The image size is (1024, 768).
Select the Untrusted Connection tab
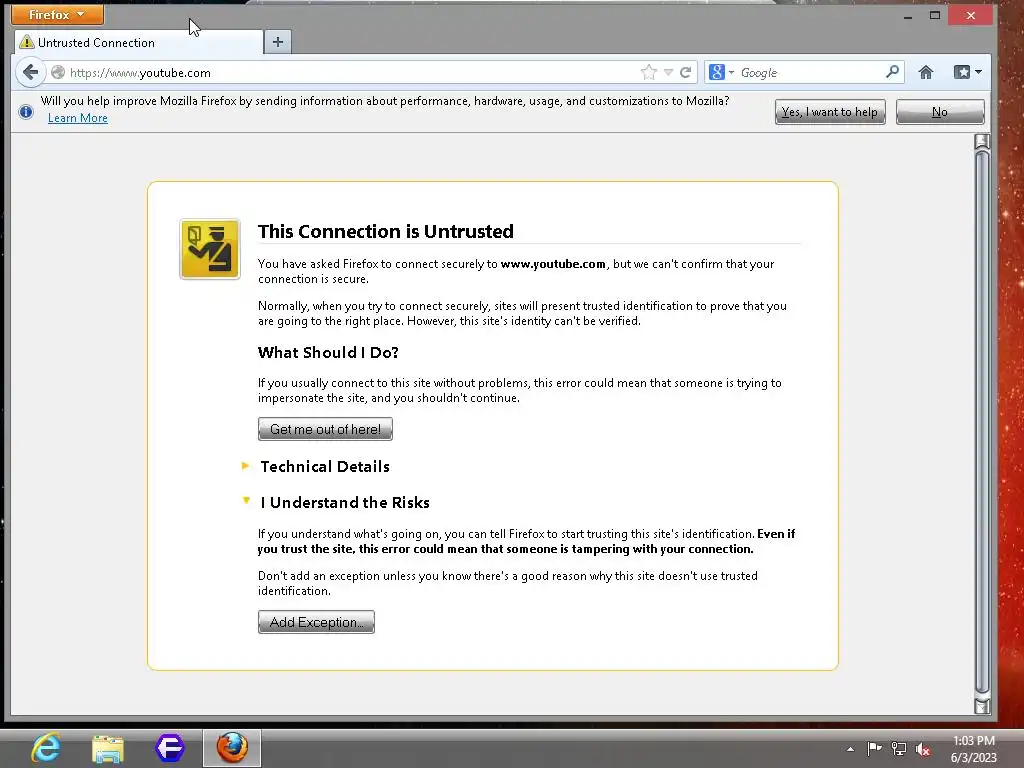pos(139,42)
